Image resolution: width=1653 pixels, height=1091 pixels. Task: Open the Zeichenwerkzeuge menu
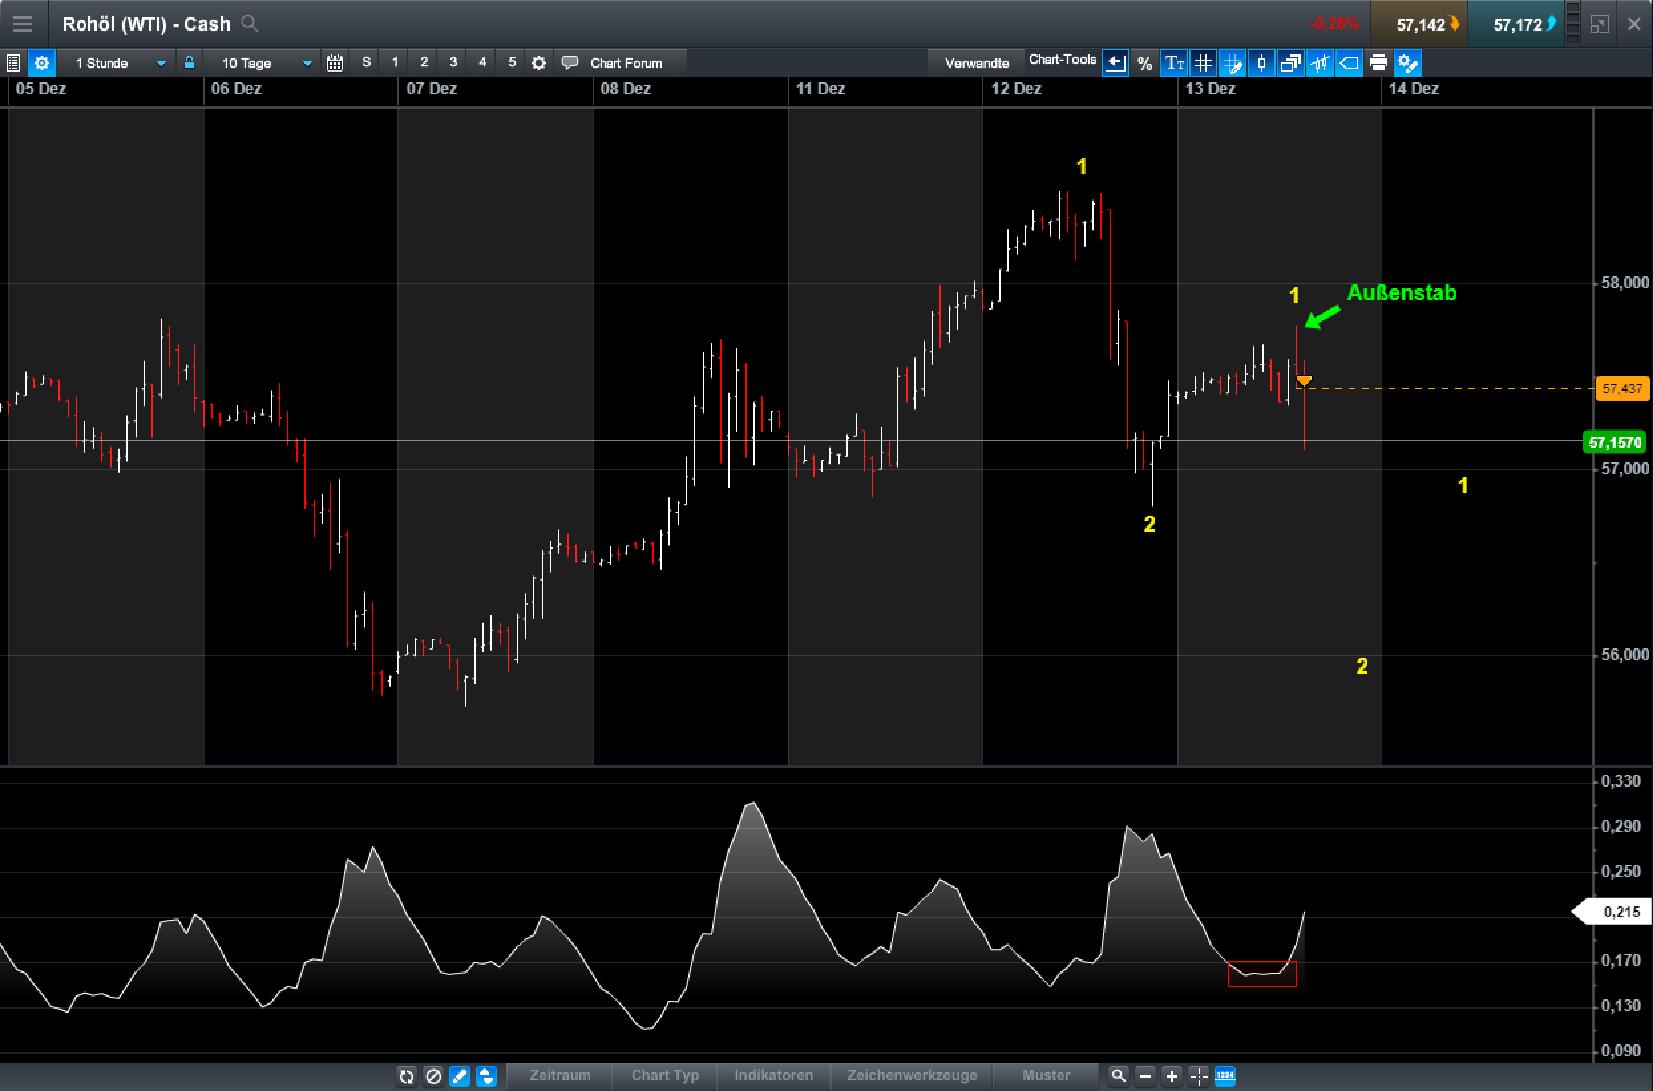tap(912, 1075)
